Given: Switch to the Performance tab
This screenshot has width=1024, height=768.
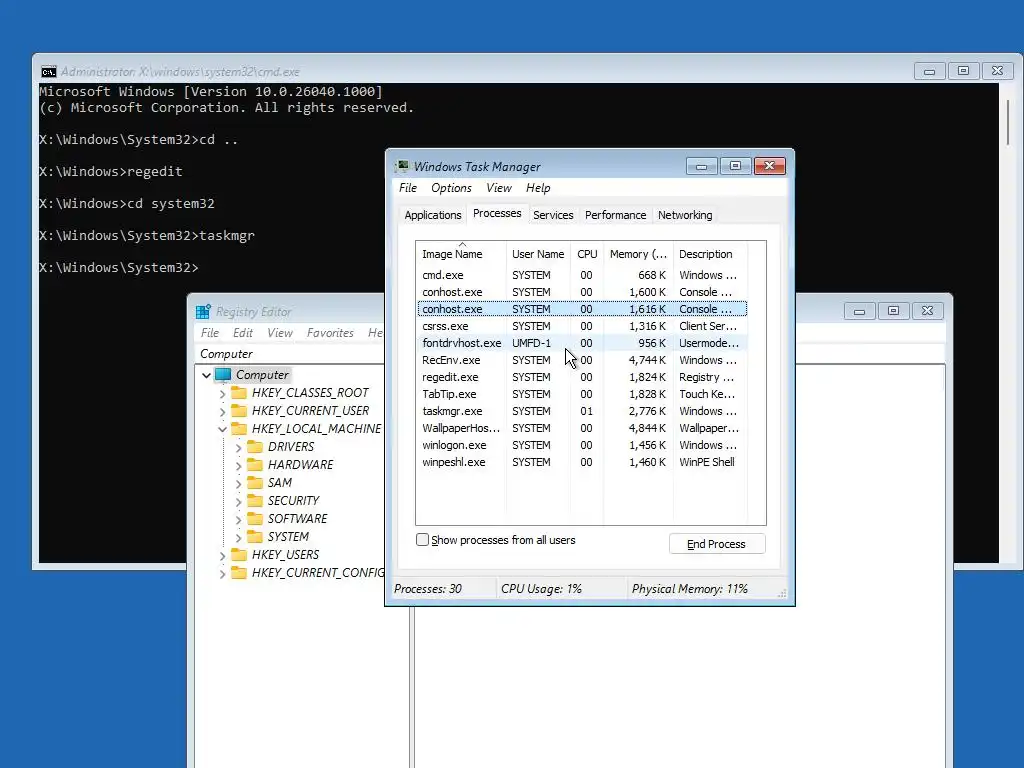Looking at the screenshot, I should [x=615, y=215].
